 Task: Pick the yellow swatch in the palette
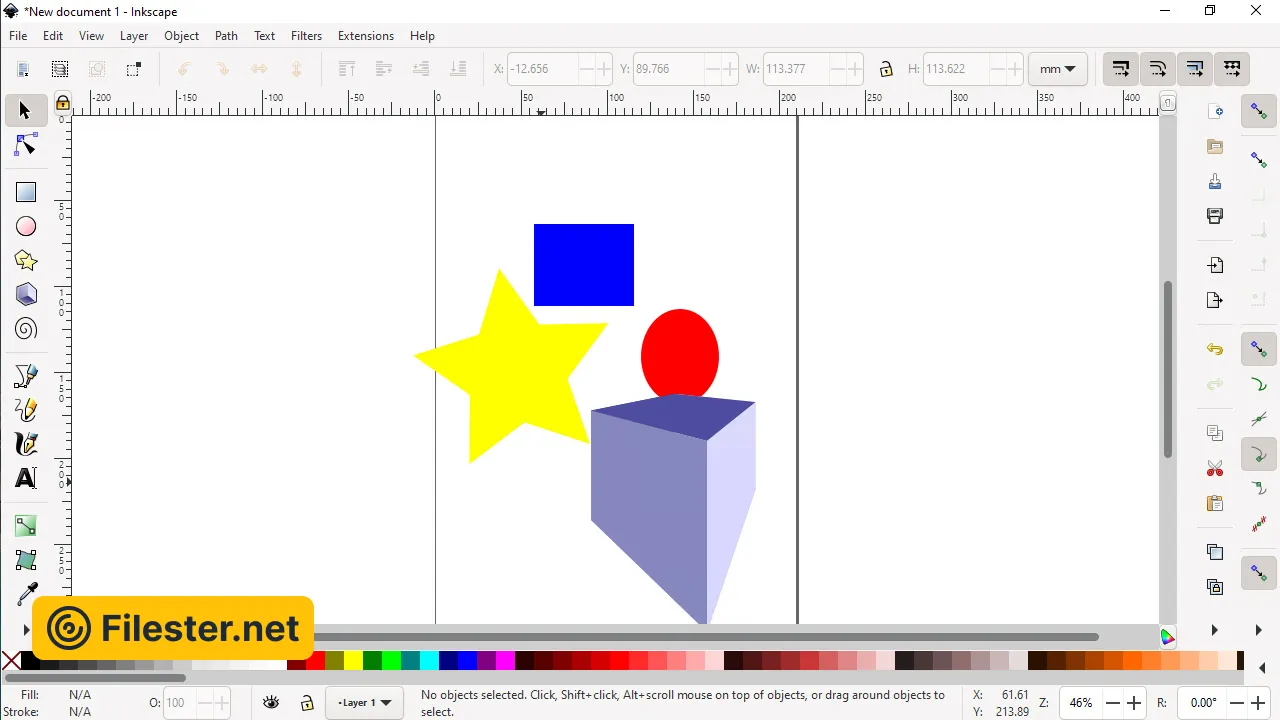(353, 661)
